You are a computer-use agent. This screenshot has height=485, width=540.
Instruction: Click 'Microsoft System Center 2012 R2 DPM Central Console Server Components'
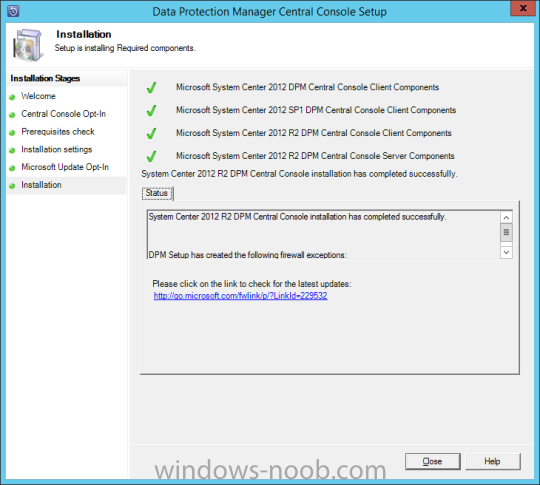tap(315, 156)
